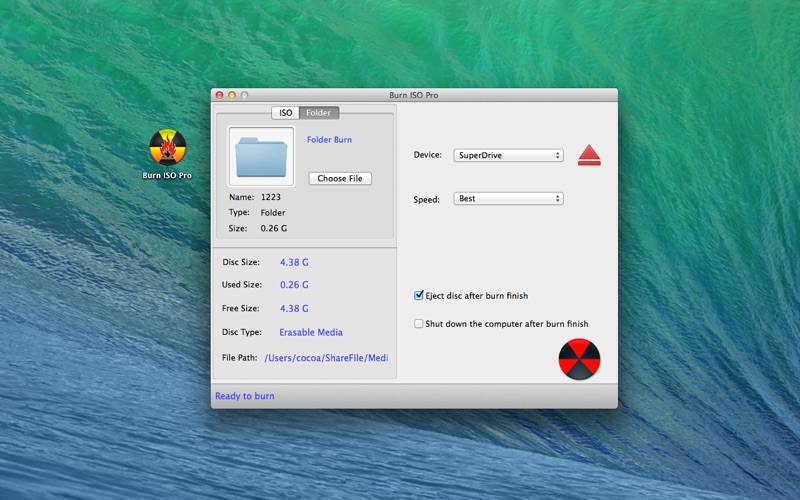Click the Burn ISO Pro title bar
Screen dimensions: 800x500
[x=414, y=95]
